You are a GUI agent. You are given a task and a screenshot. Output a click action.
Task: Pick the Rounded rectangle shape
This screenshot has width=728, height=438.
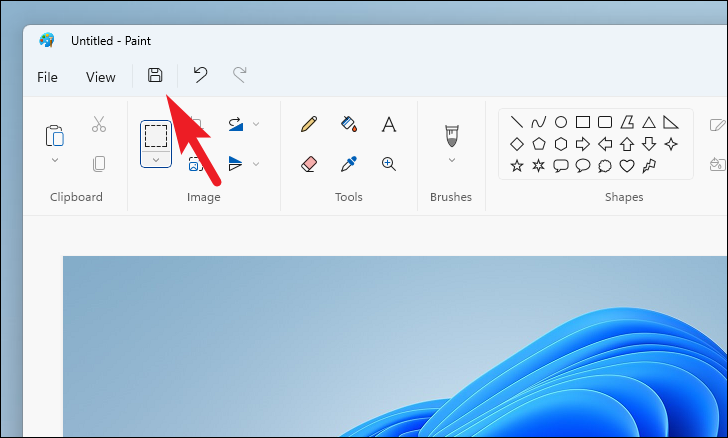[x=605, y=122]
